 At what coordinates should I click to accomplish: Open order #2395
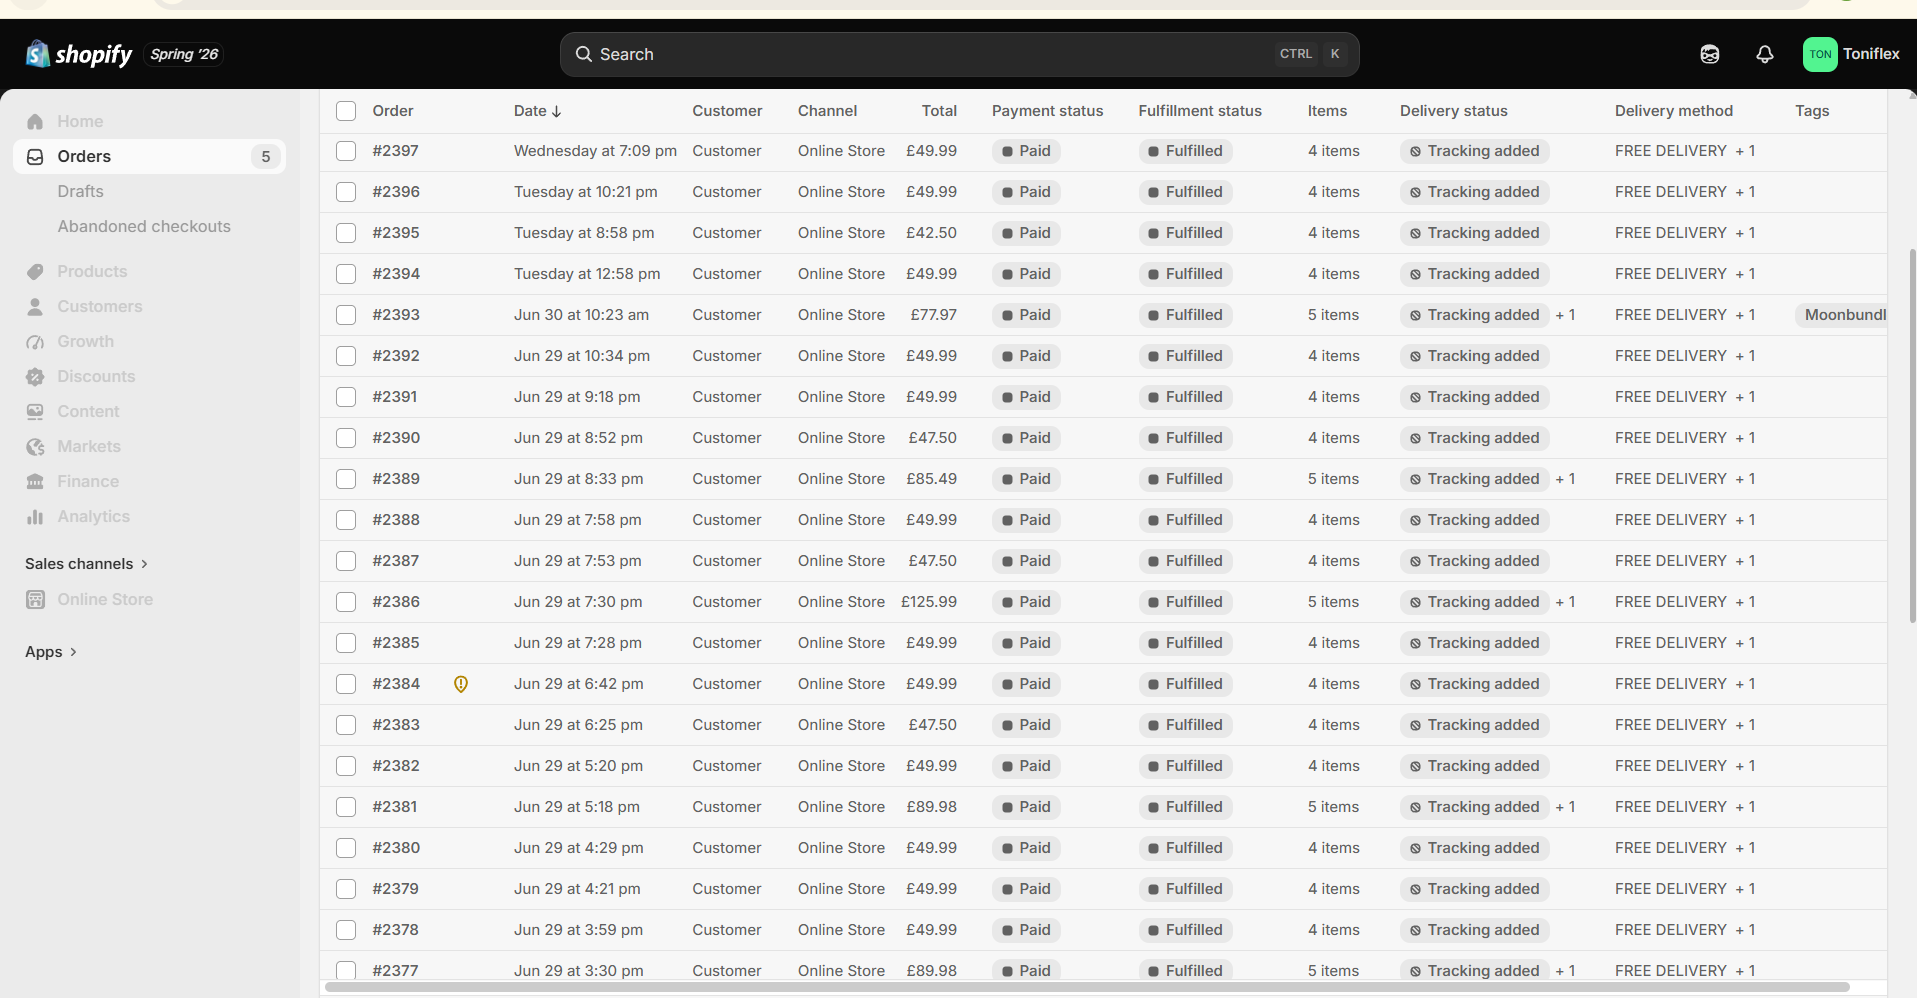pyautogui.click(x=396, y=233)
